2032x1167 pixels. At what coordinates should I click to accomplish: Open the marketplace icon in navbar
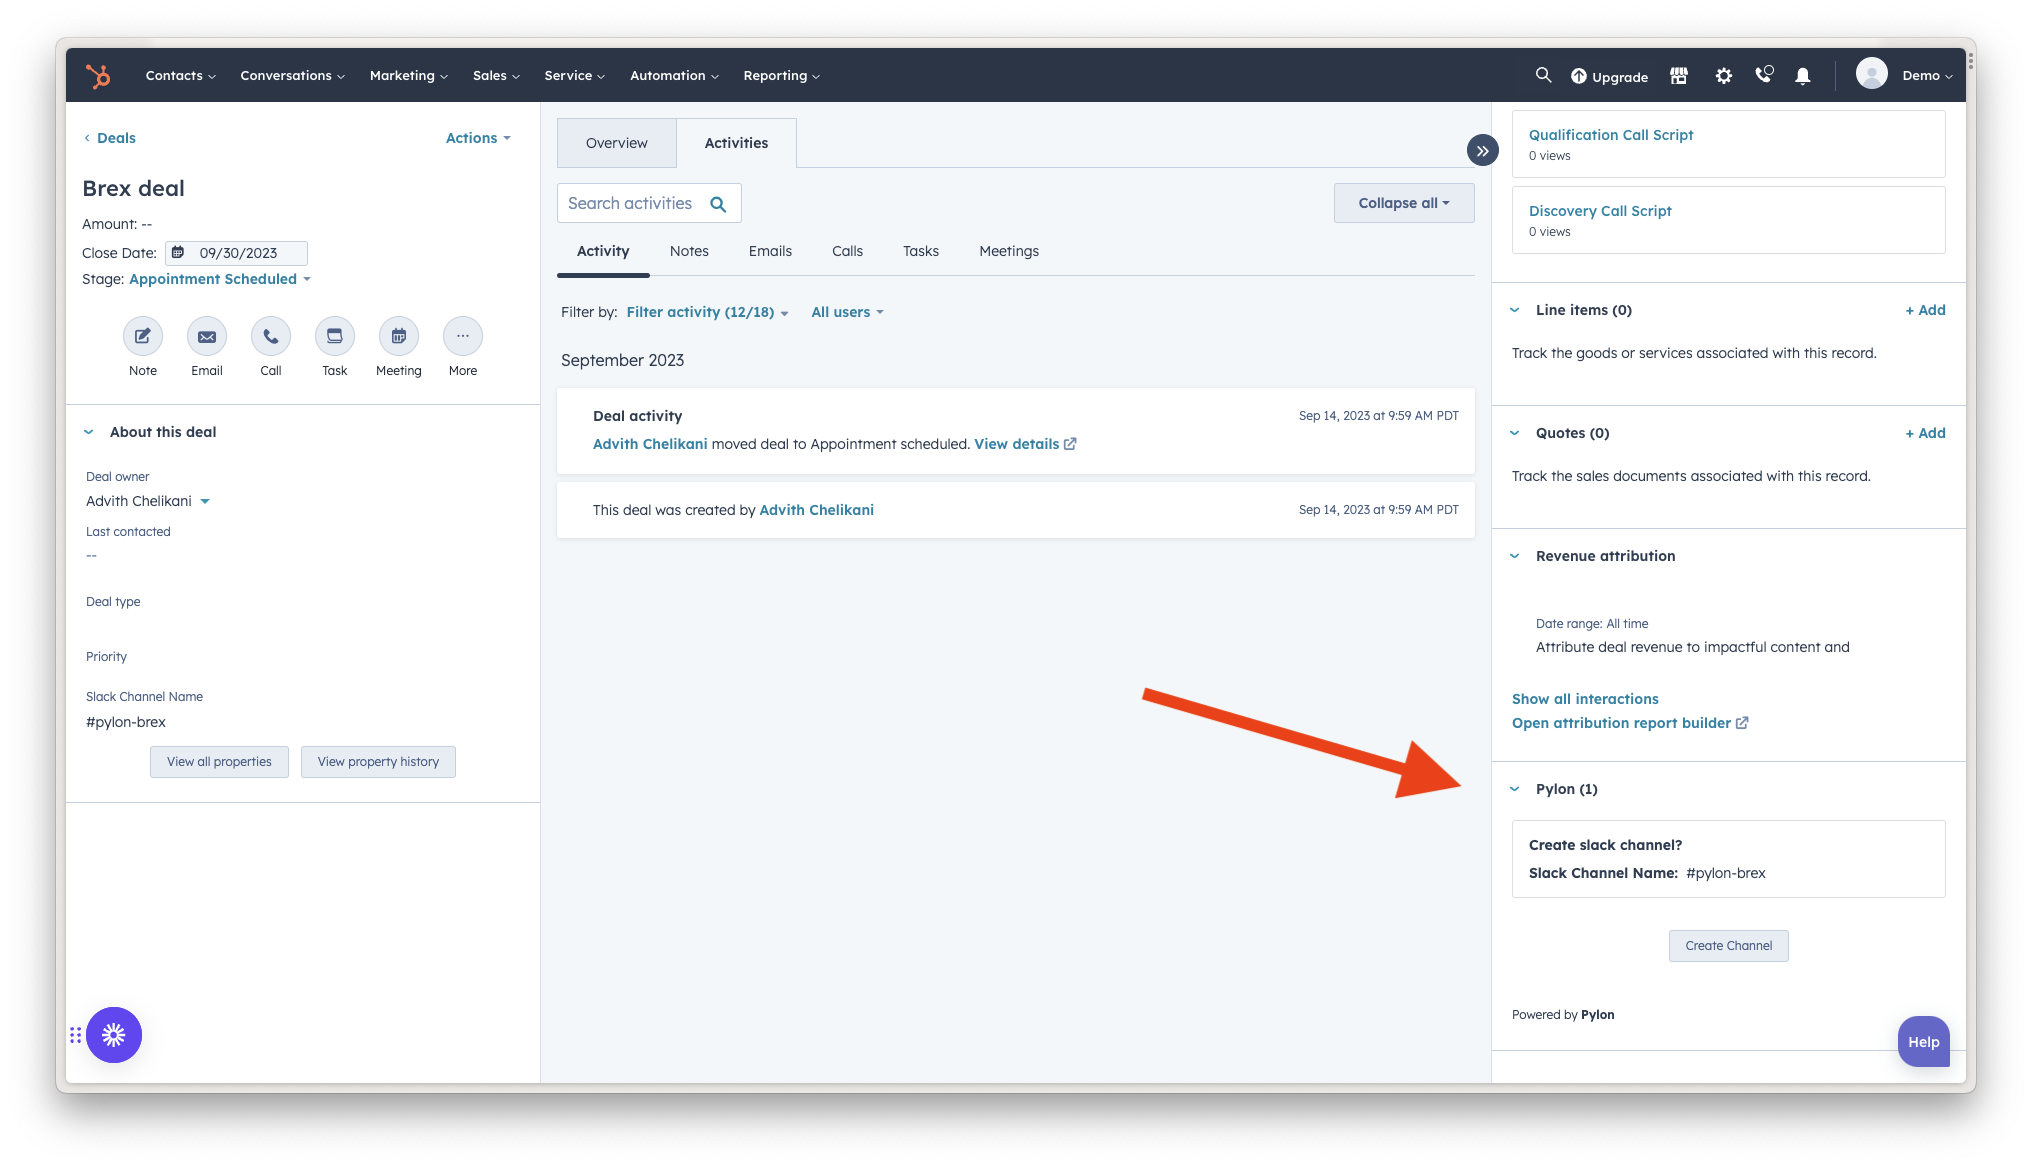tap(1679, 76)
